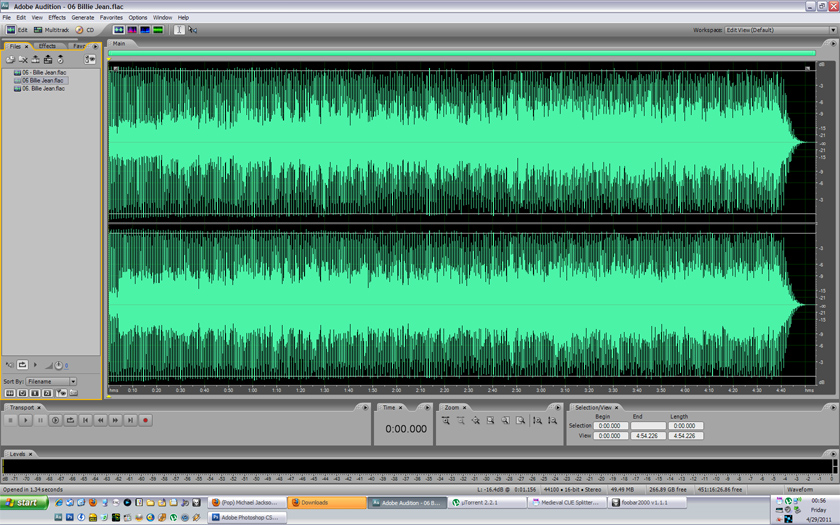Screen dimensions: 840x525
Task: Open the Generate menu
Action: pos(82,18)
